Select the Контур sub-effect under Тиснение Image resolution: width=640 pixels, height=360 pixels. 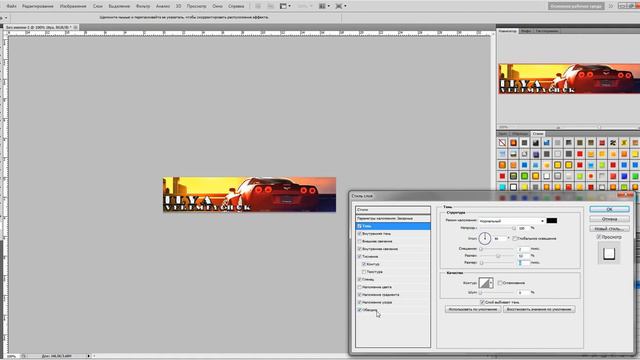(x=372, y=264)
